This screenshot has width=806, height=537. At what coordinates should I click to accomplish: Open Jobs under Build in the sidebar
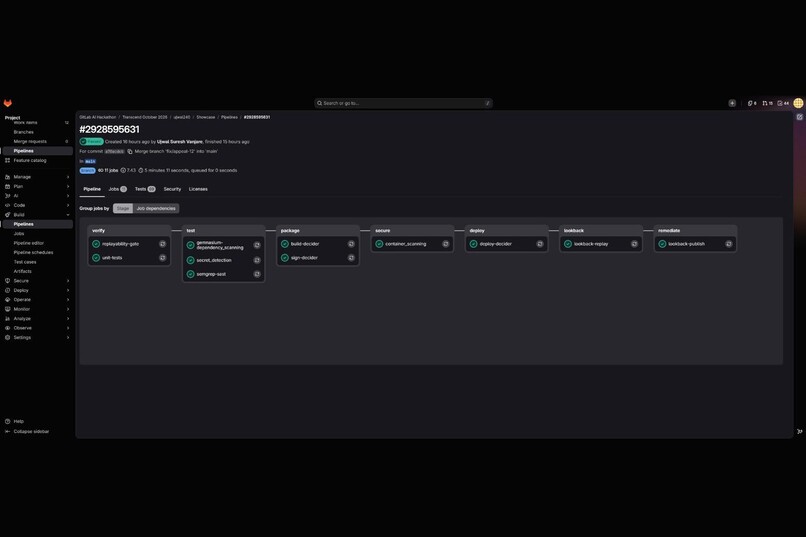click(36, 234)
